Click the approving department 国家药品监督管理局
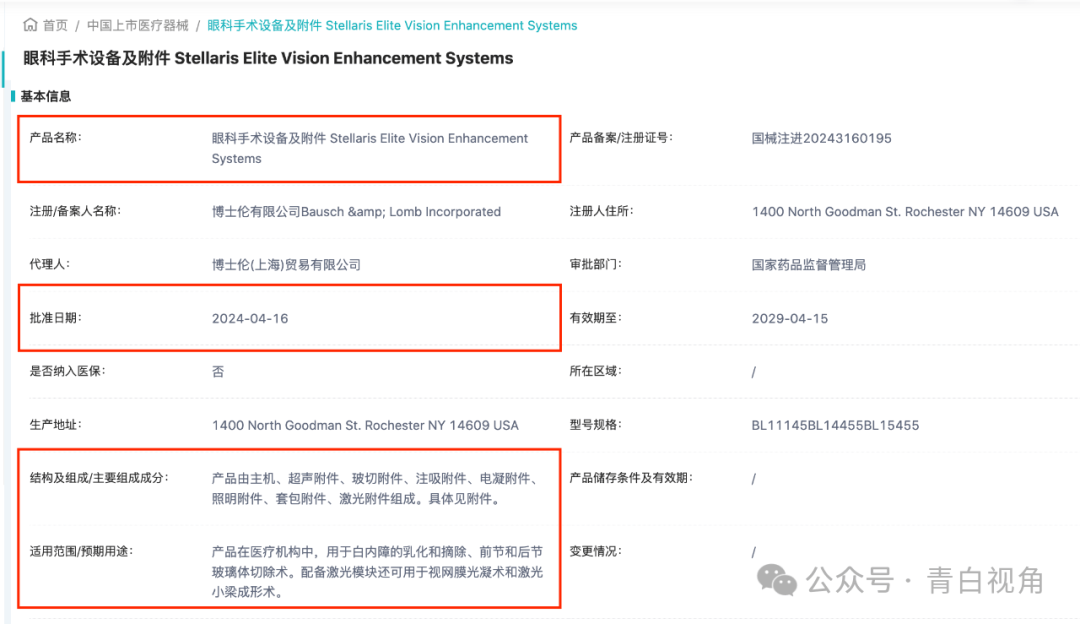The width and height of the screenshot is (1080, 624). tap(808, 265)
